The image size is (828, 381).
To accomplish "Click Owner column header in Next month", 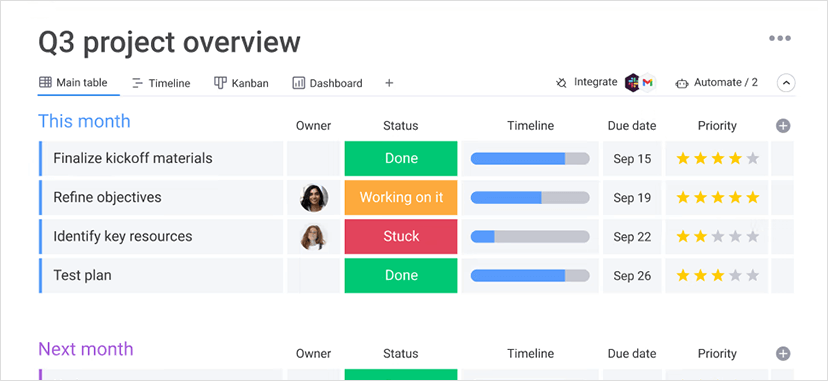I will [314, 354].
